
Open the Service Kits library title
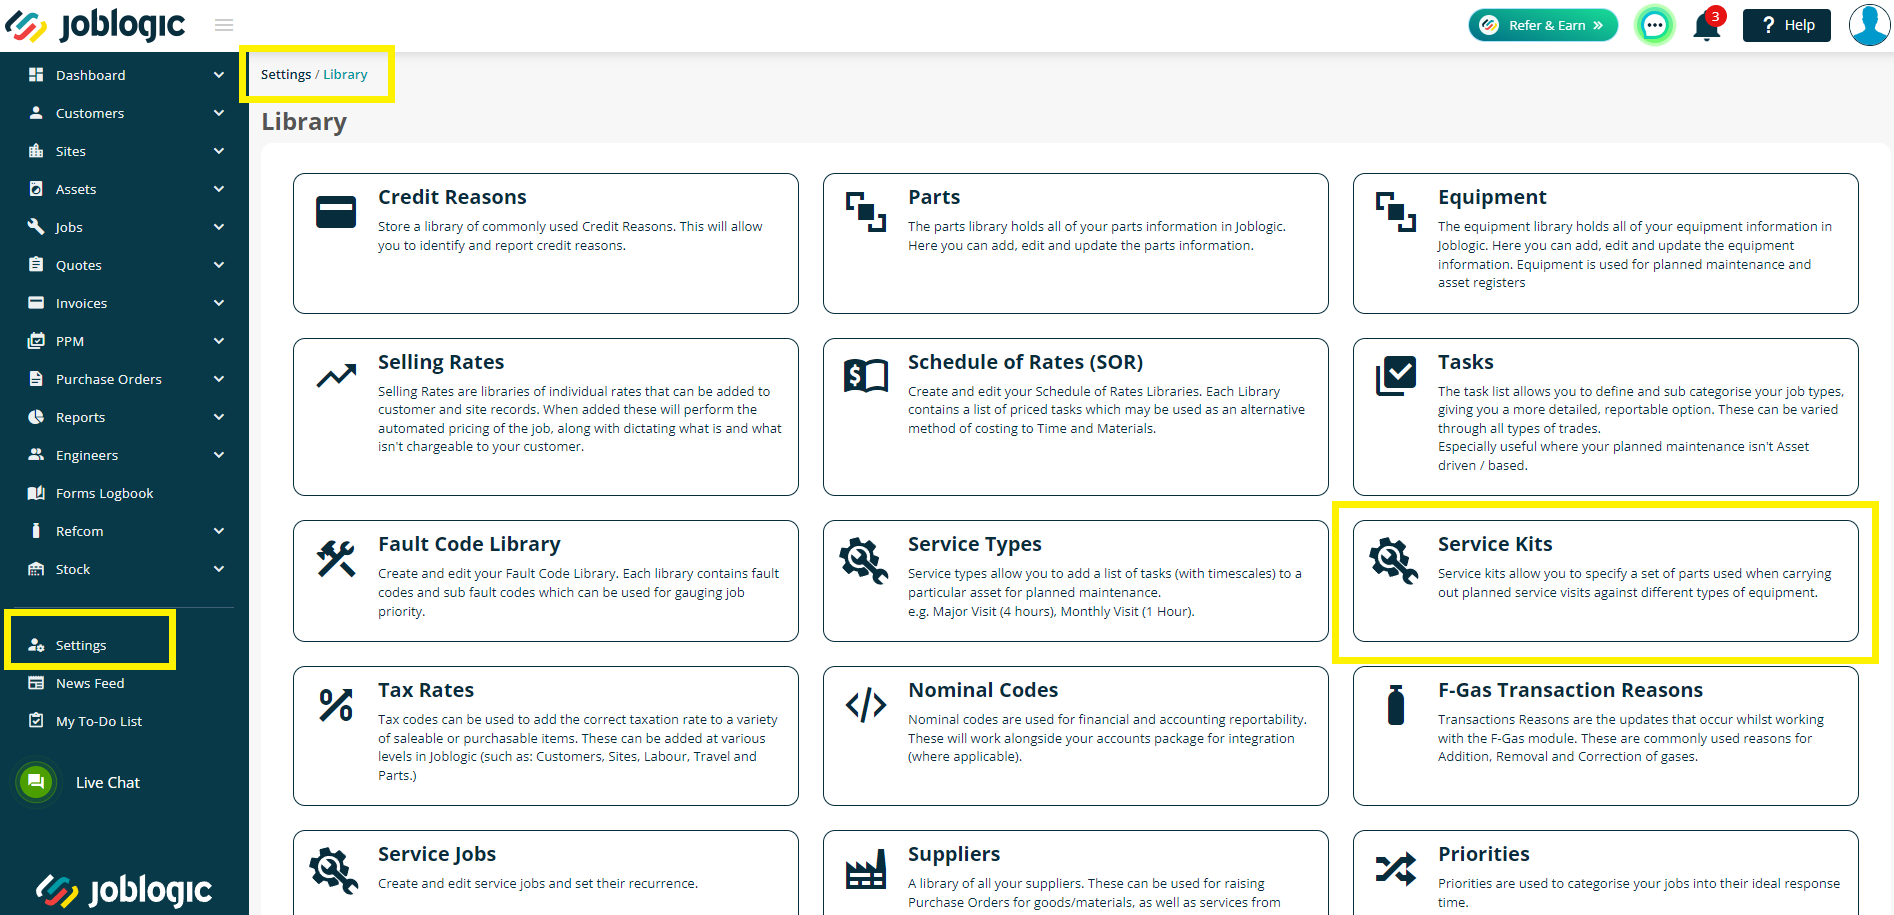point(1495,544)
